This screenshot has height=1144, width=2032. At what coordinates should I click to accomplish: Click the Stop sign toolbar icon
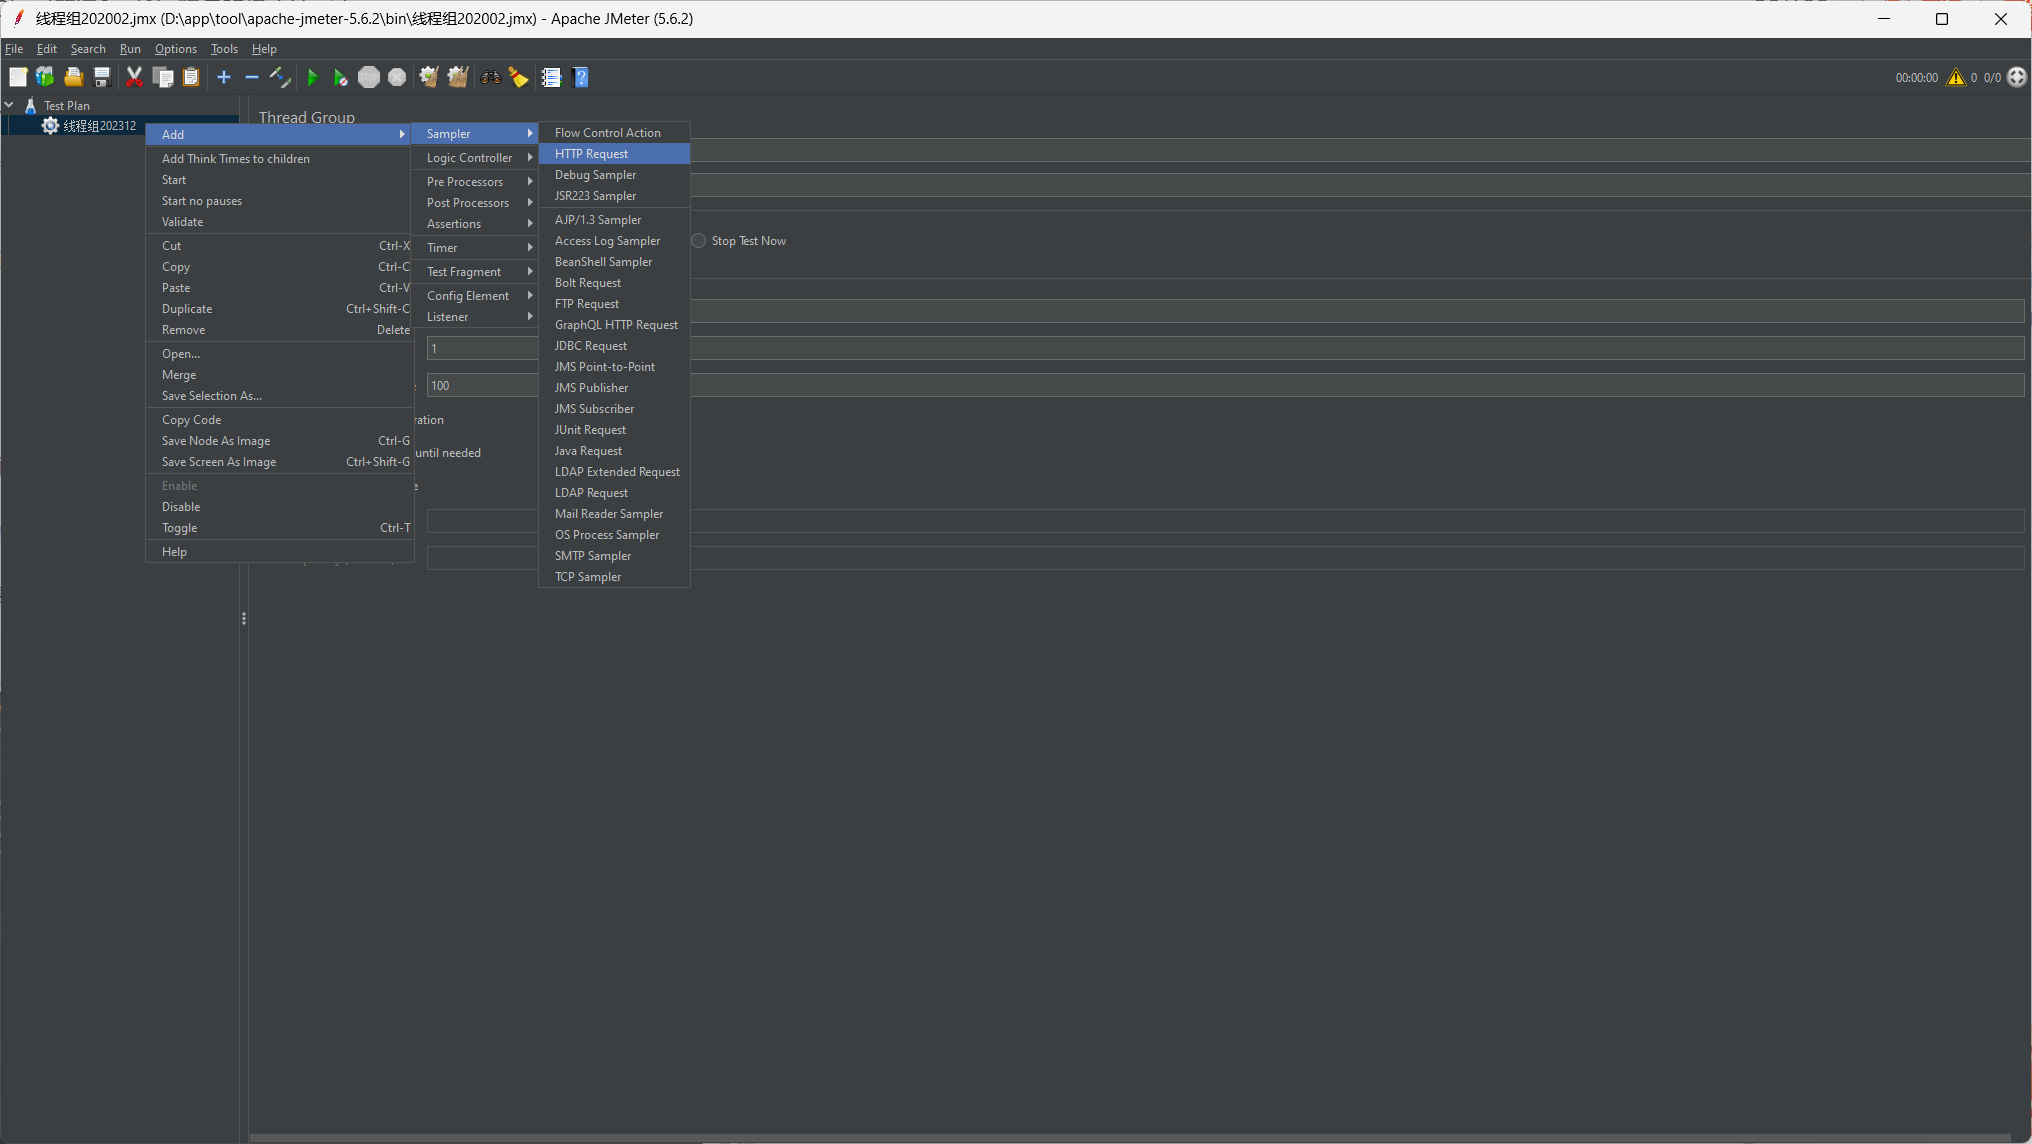pyautogui.click(x=369, y=77)
